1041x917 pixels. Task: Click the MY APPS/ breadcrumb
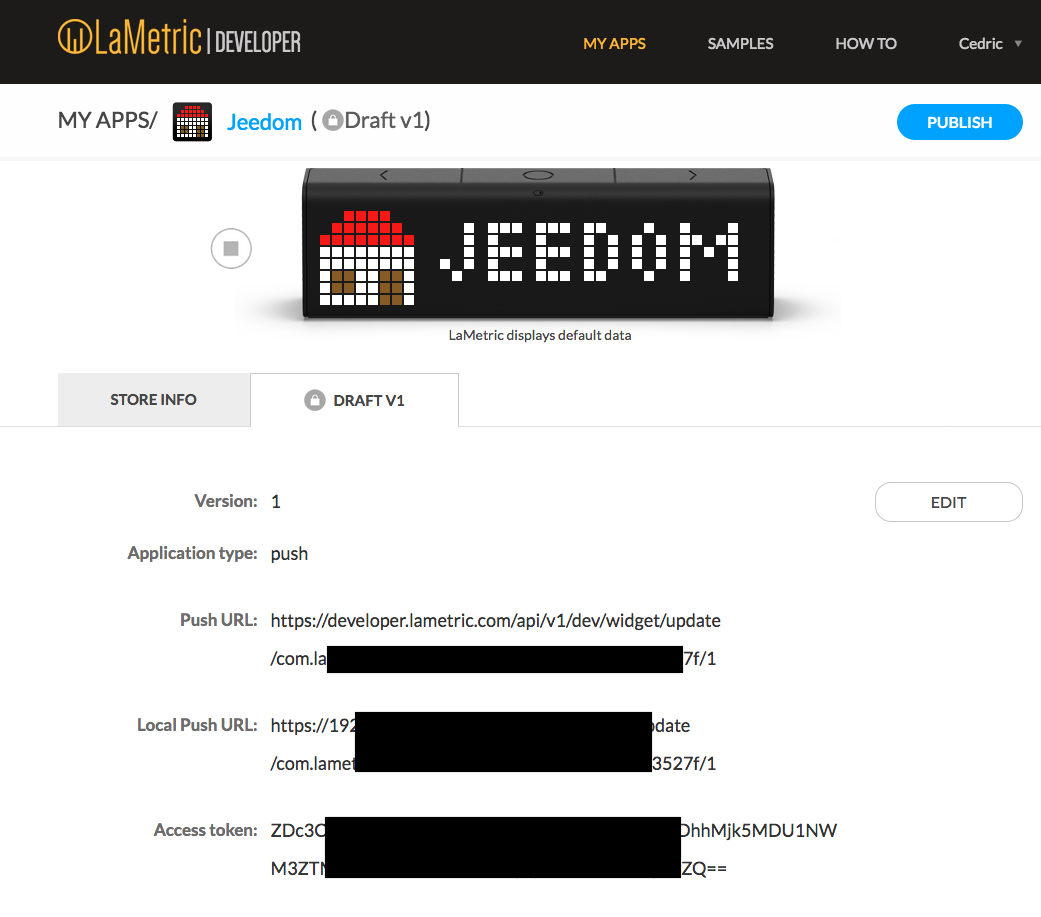(108, 121)
